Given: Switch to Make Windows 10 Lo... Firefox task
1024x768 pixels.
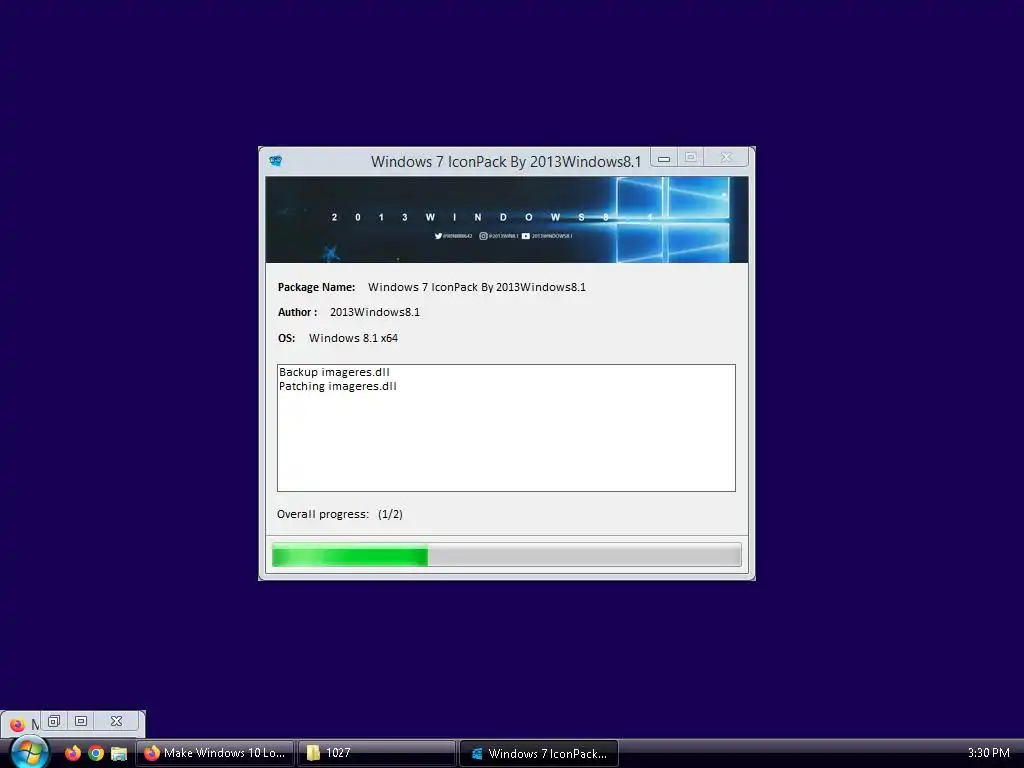Looking at the screenshot, I should pos(215,753).
